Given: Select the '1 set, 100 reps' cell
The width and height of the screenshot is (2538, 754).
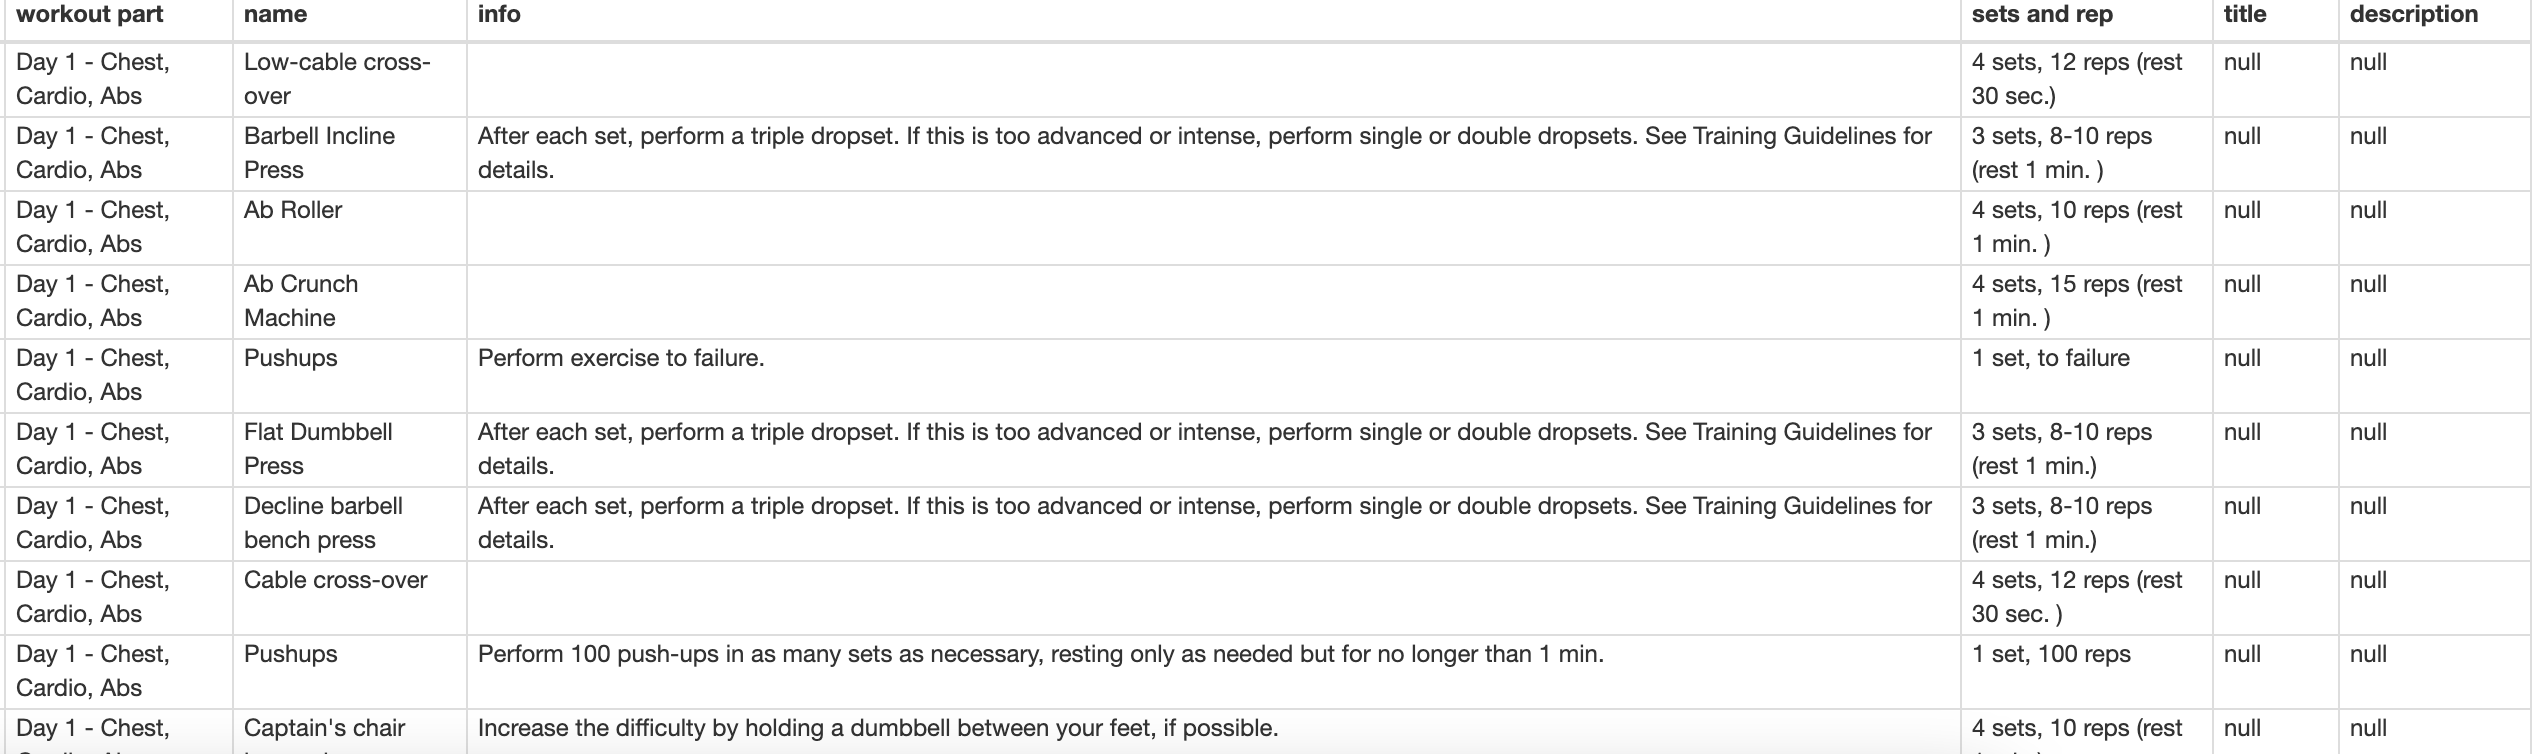Looking at the screenshot, I should point(2050,655).
